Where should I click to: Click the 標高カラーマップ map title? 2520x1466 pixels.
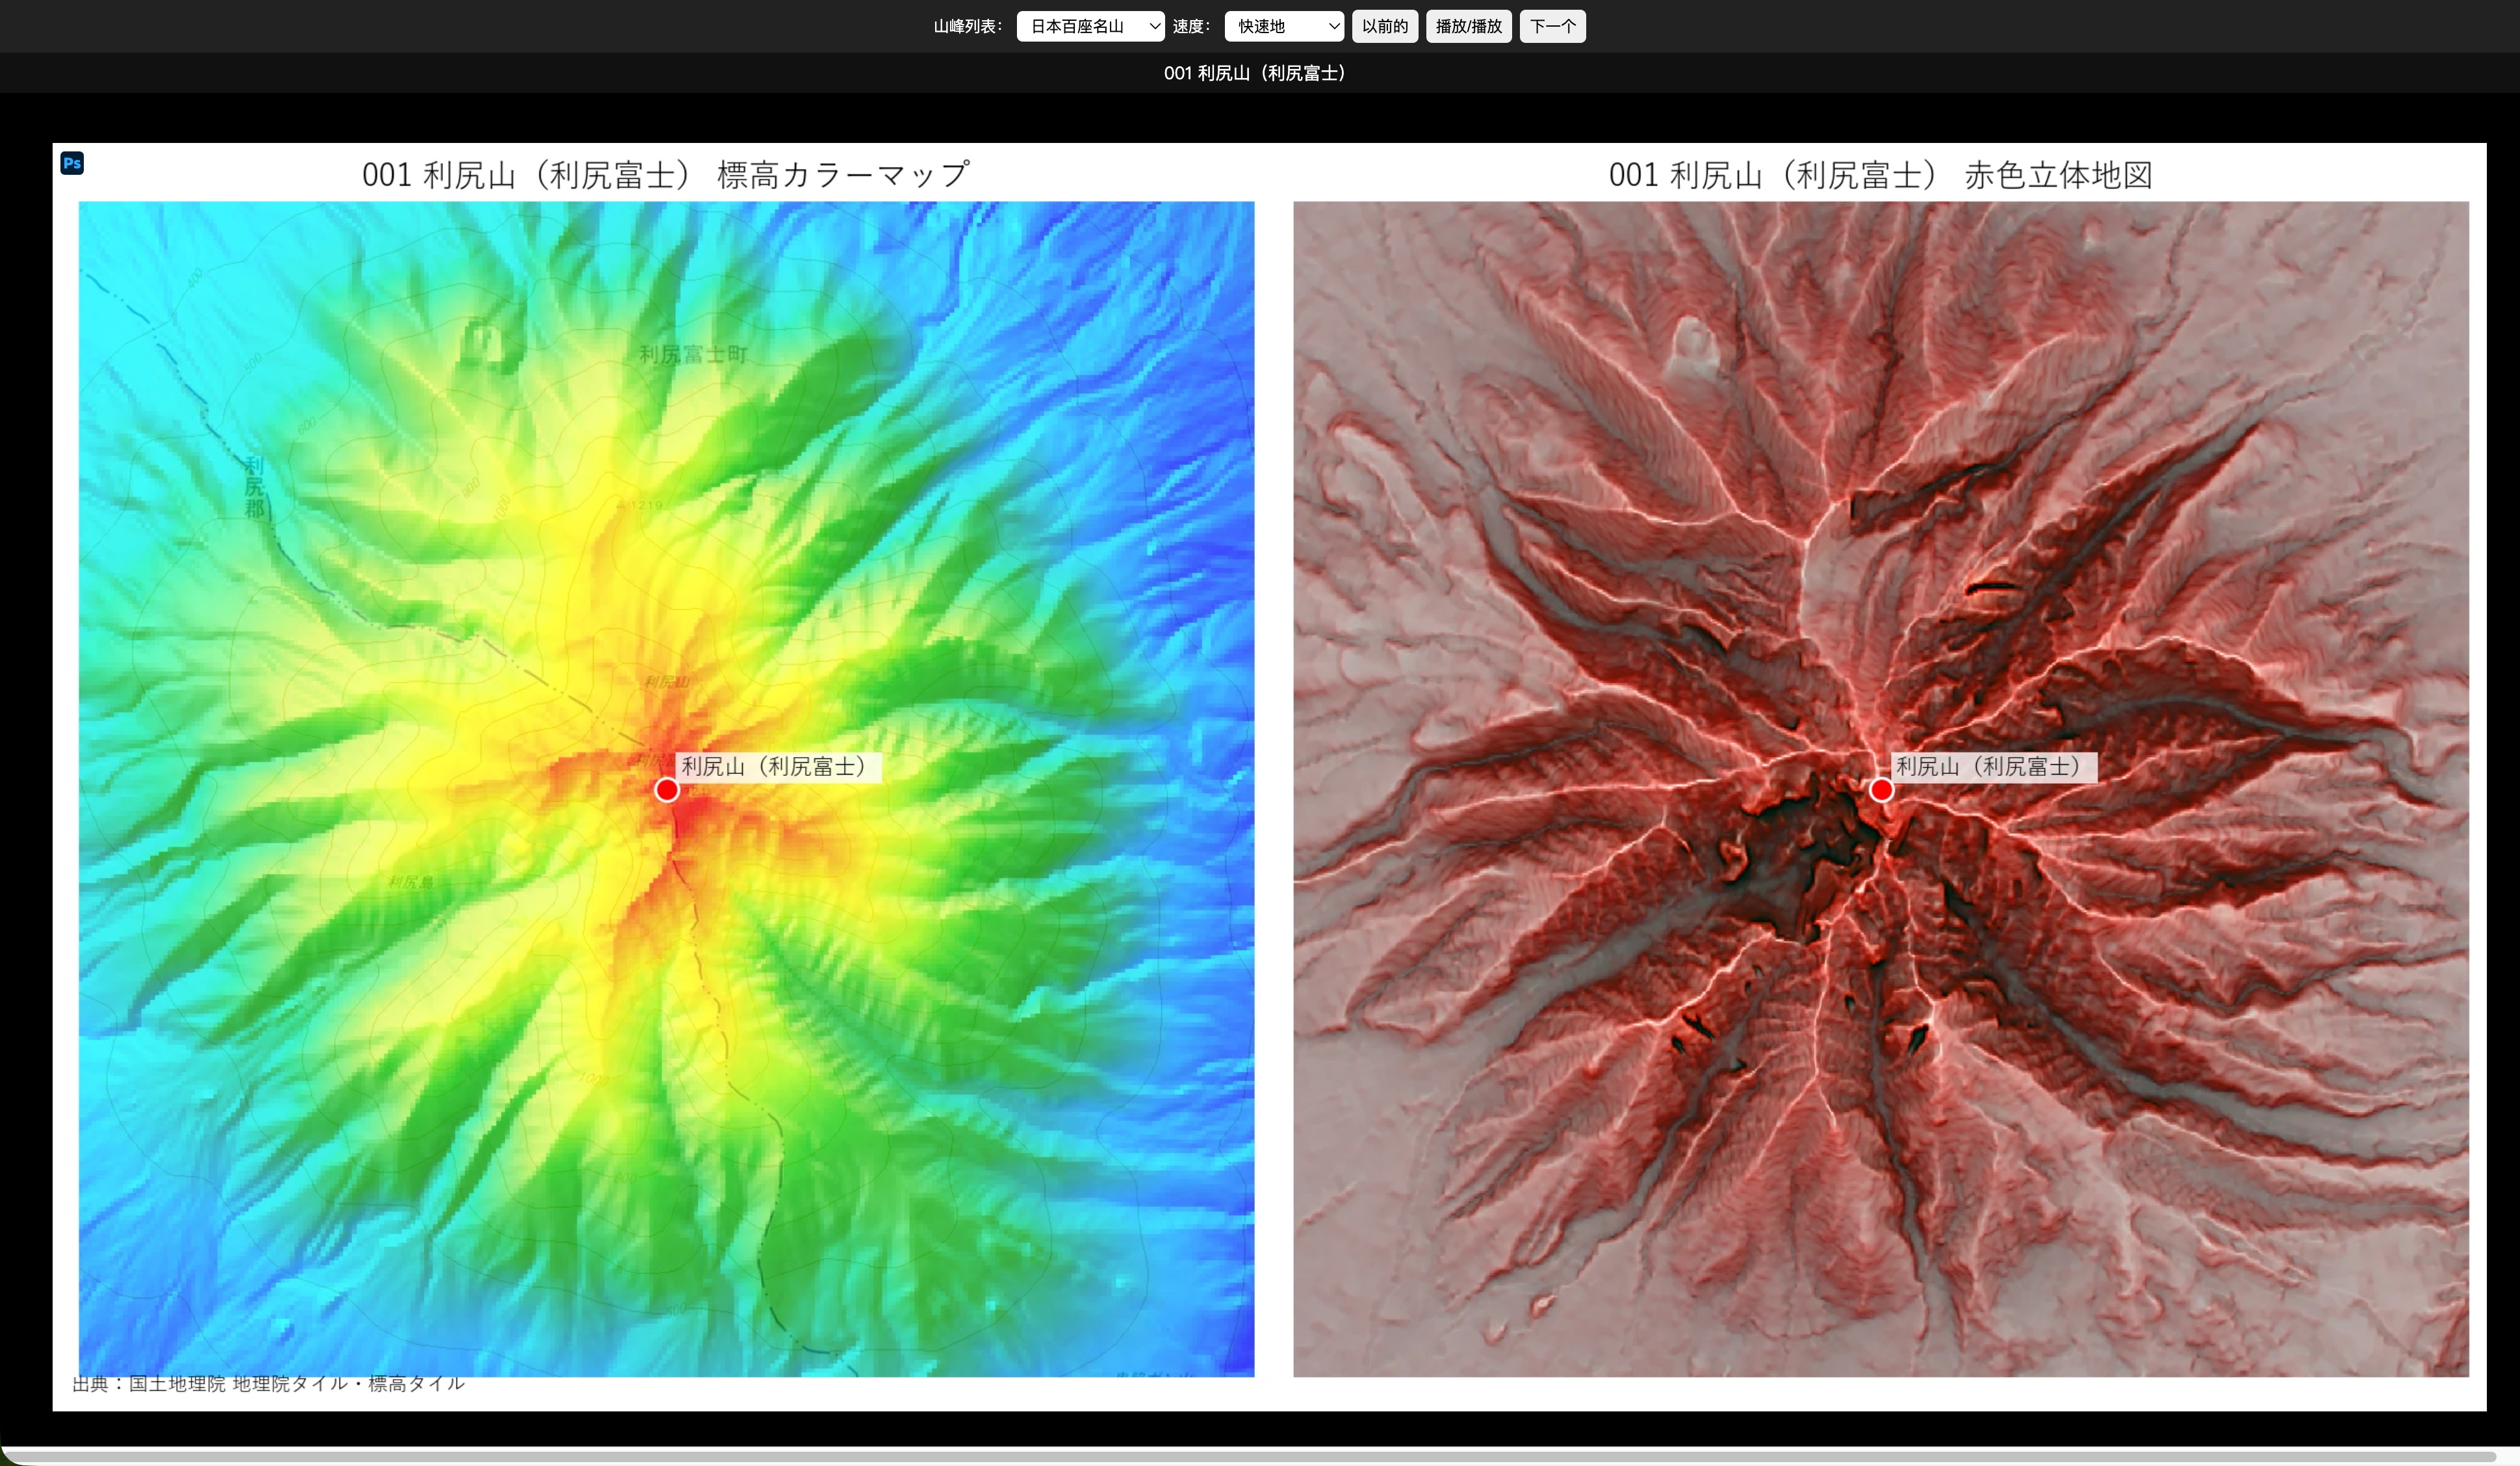(x=666, y=175)
